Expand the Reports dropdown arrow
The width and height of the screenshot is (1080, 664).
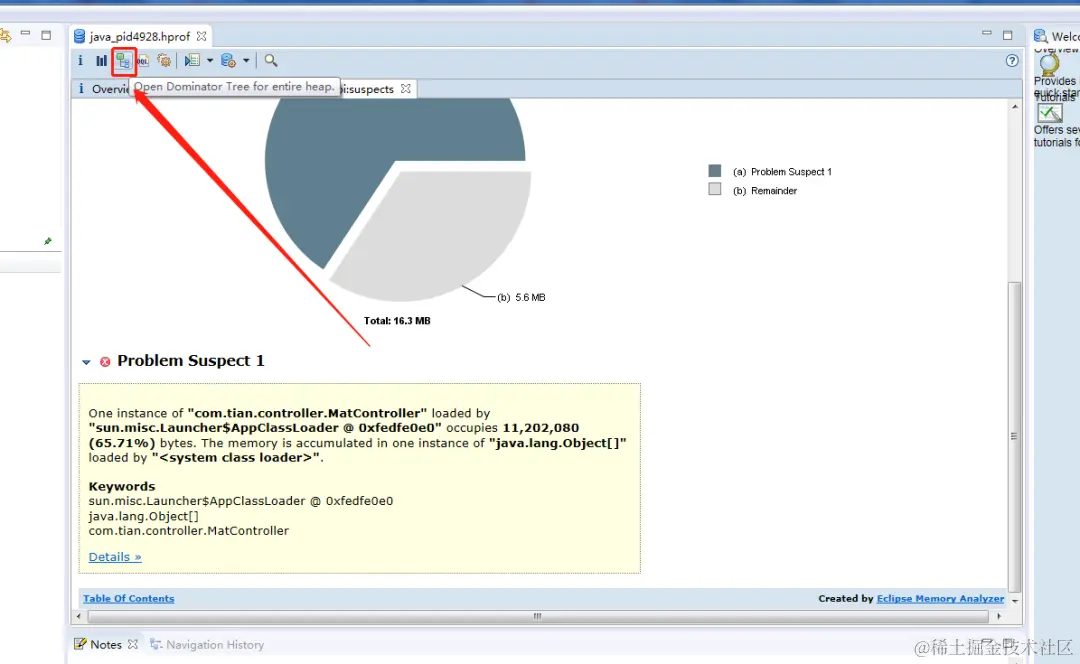tap(210, 61)
